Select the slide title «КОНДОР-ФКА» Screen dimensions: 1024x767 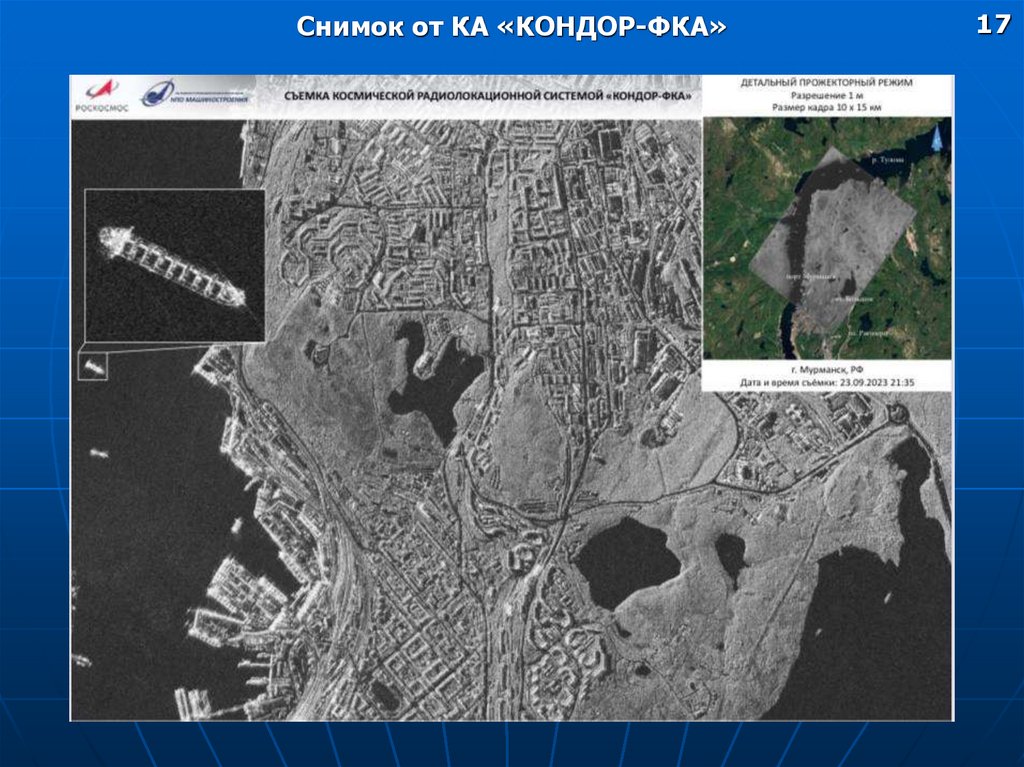point(511,28)
